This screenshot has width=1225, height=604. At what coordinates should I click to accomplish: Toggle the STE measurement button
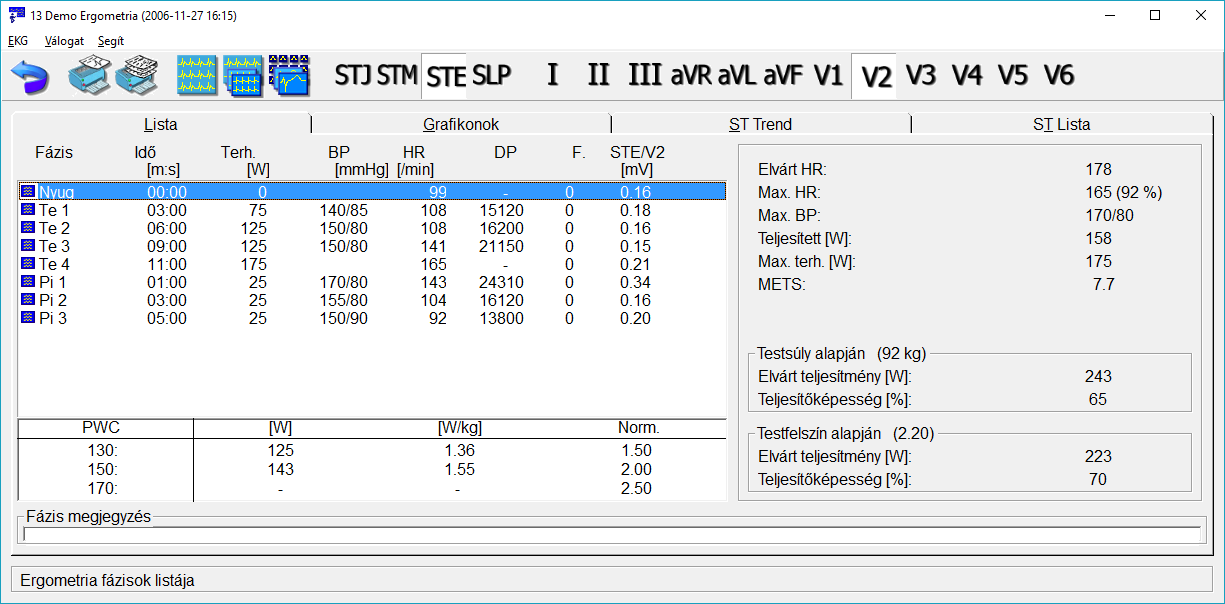(445, 76)
